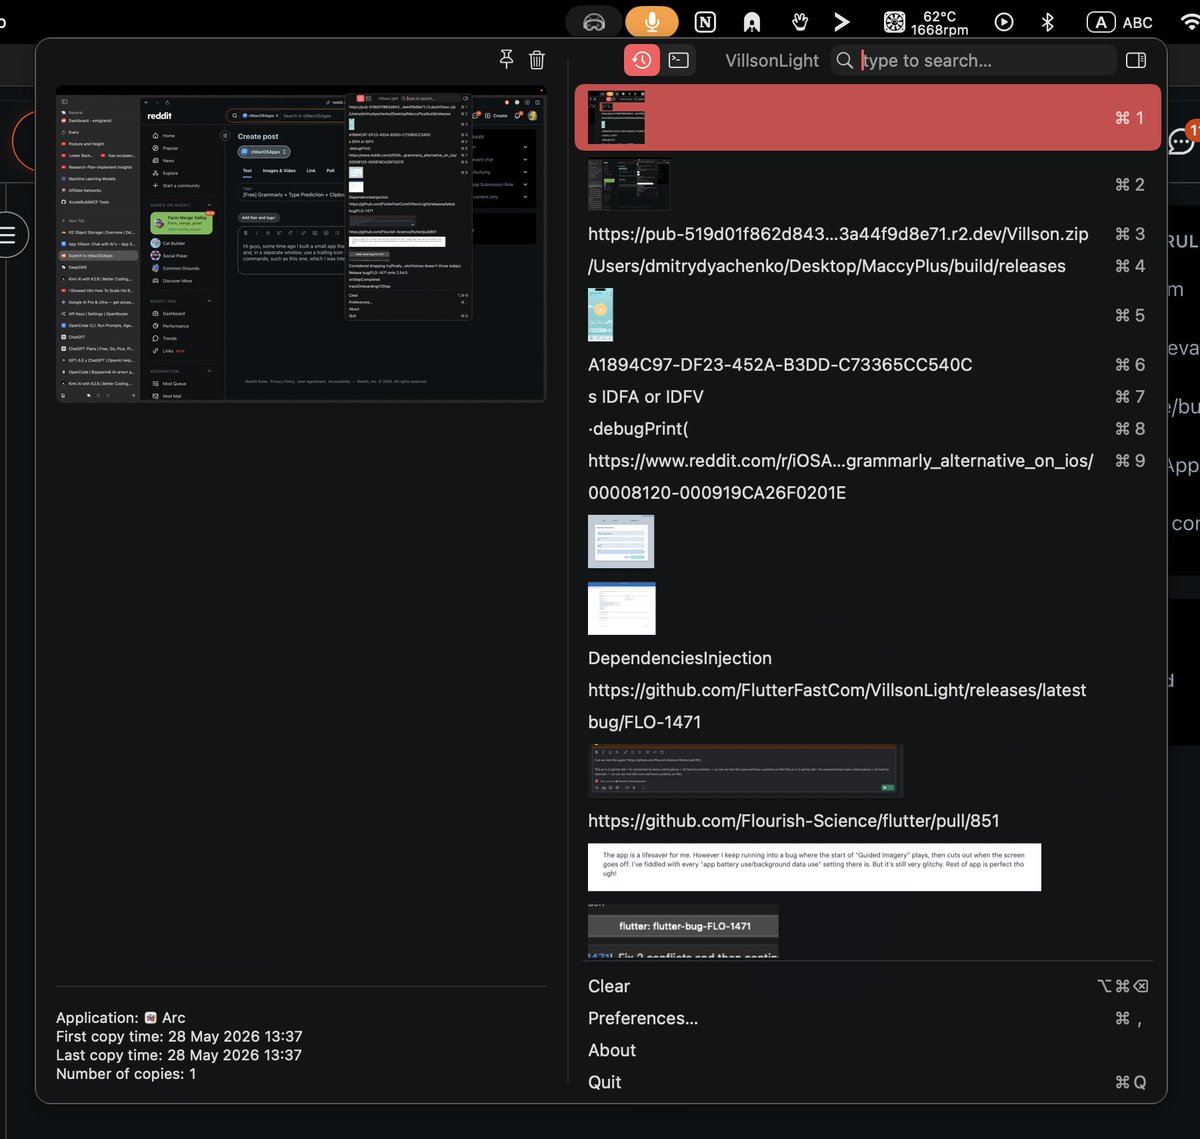Viewport: 1200px width, 1139px height.
Task: Switch to the terminal snippets tab
Action: click(x=678, y=60)
